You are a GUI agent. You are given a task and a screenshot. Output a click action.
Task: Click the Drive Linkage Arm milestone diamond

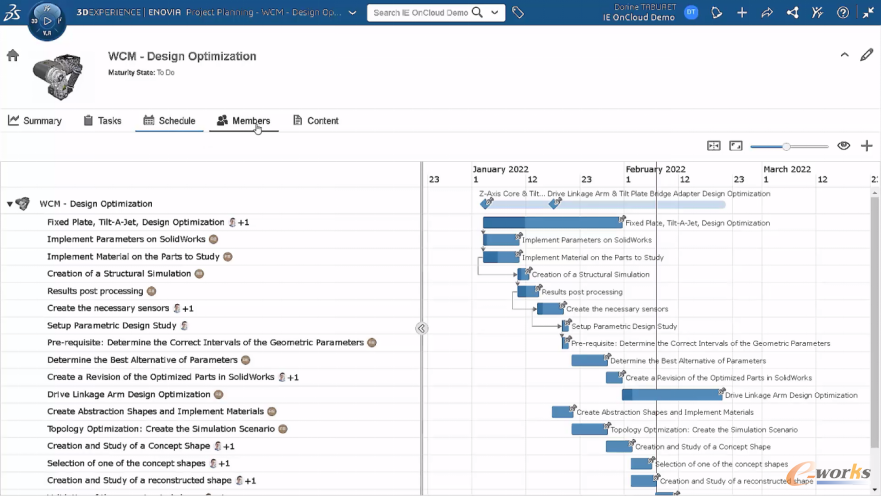[x=555, y=204]
